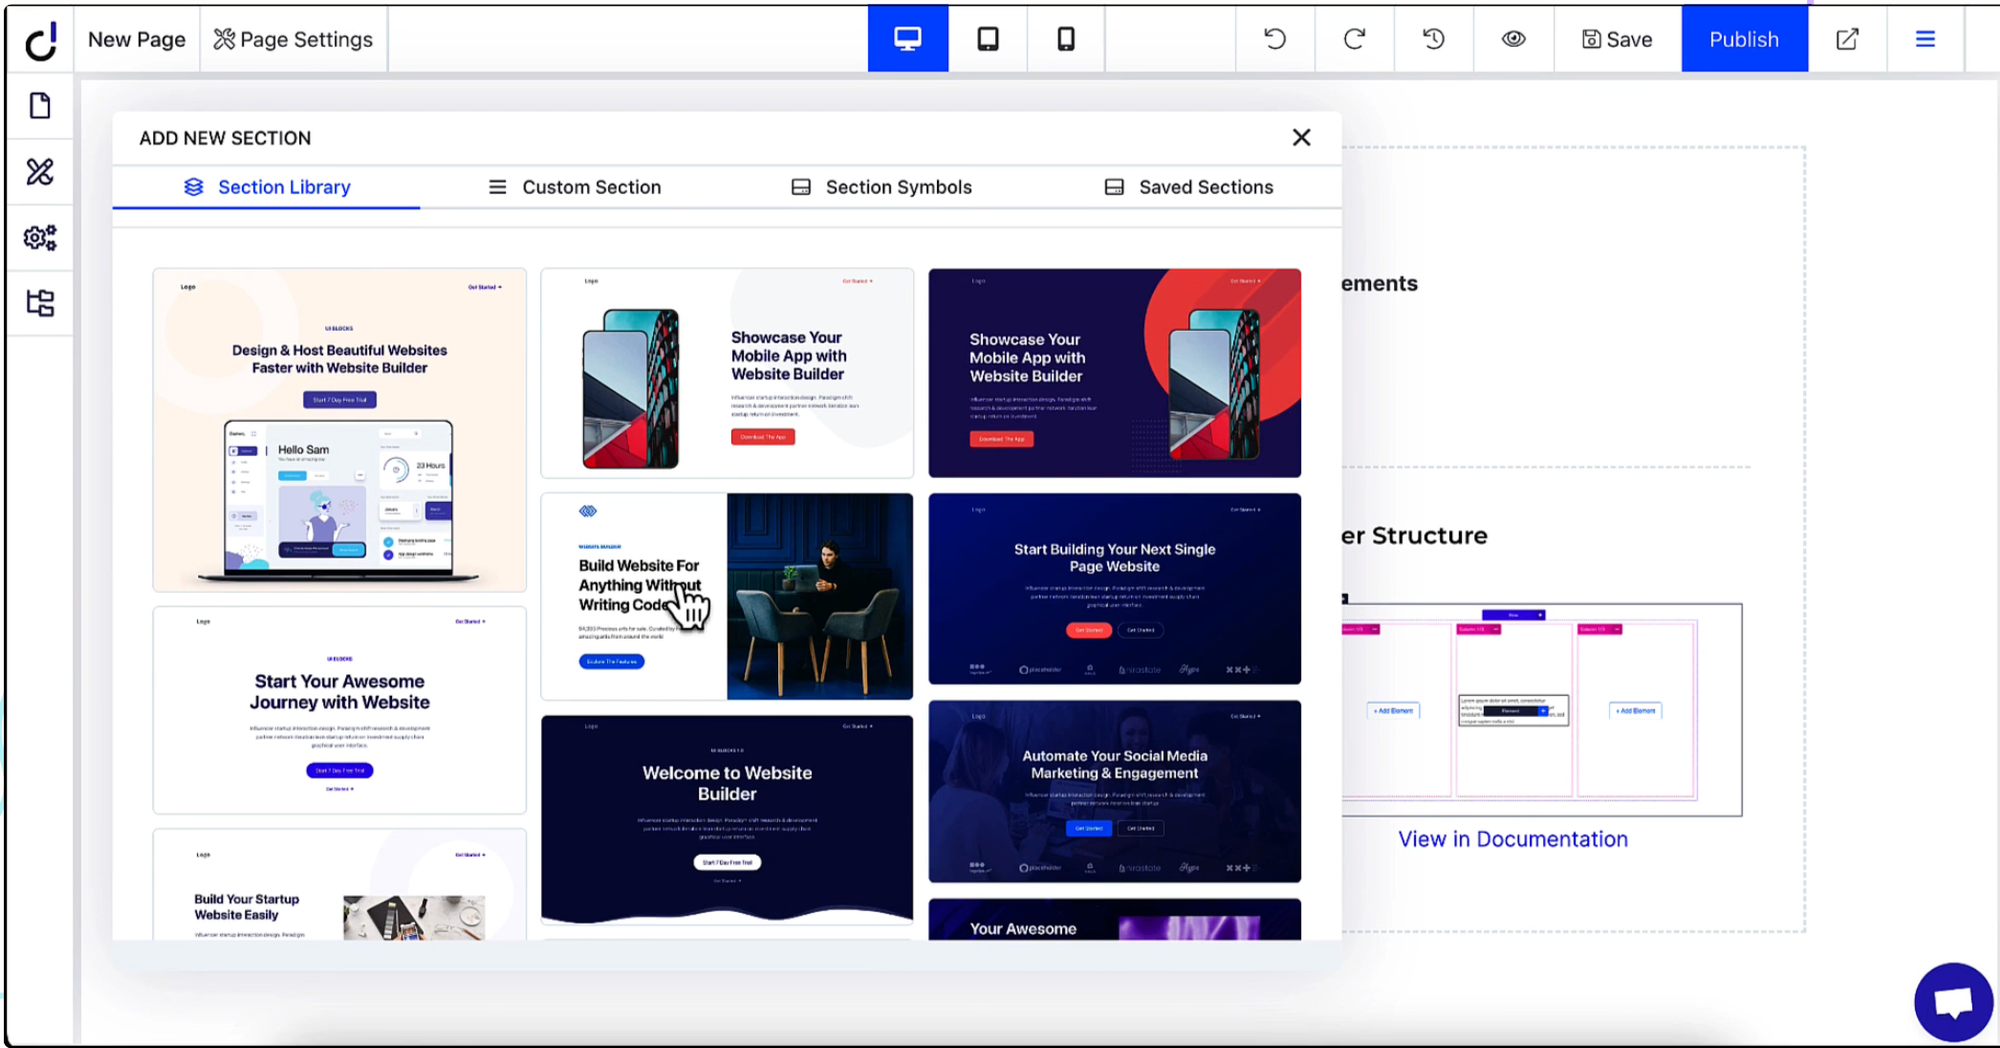The height and width of the screenshot is (1048, 2000).
Task: Choose the purple 'Your Awesome' template
Action: click(x=1115, y=919)
